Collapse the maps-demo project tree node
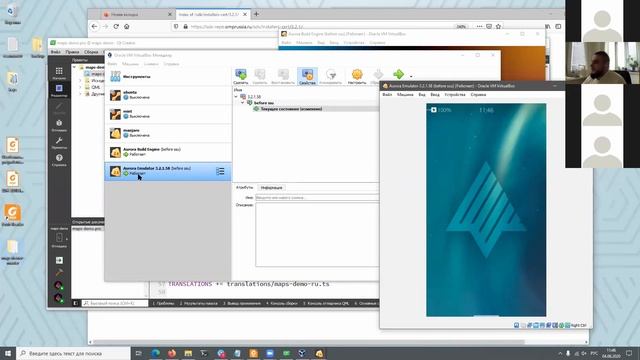Image resolution: width=640 pixels, height=360 pixels. coord(75,67)
